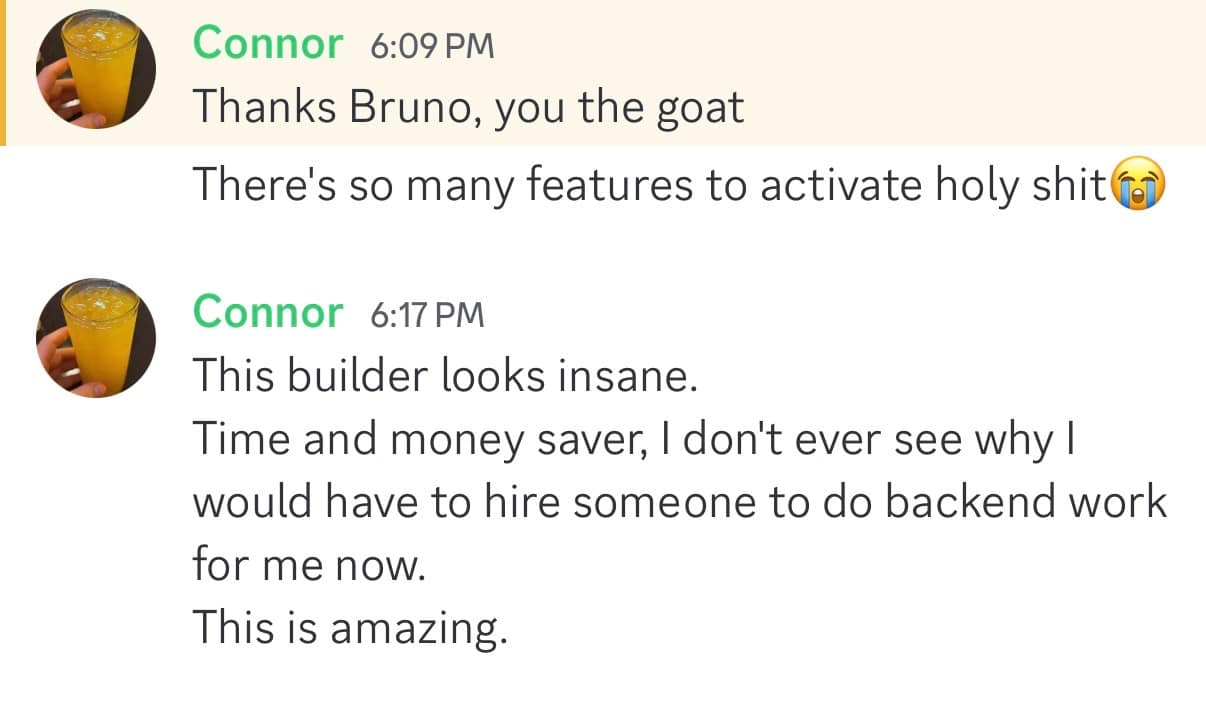Click the 6:17 PM timestamp
This screenshot has width=1206, height=703.
coord(427,315)
